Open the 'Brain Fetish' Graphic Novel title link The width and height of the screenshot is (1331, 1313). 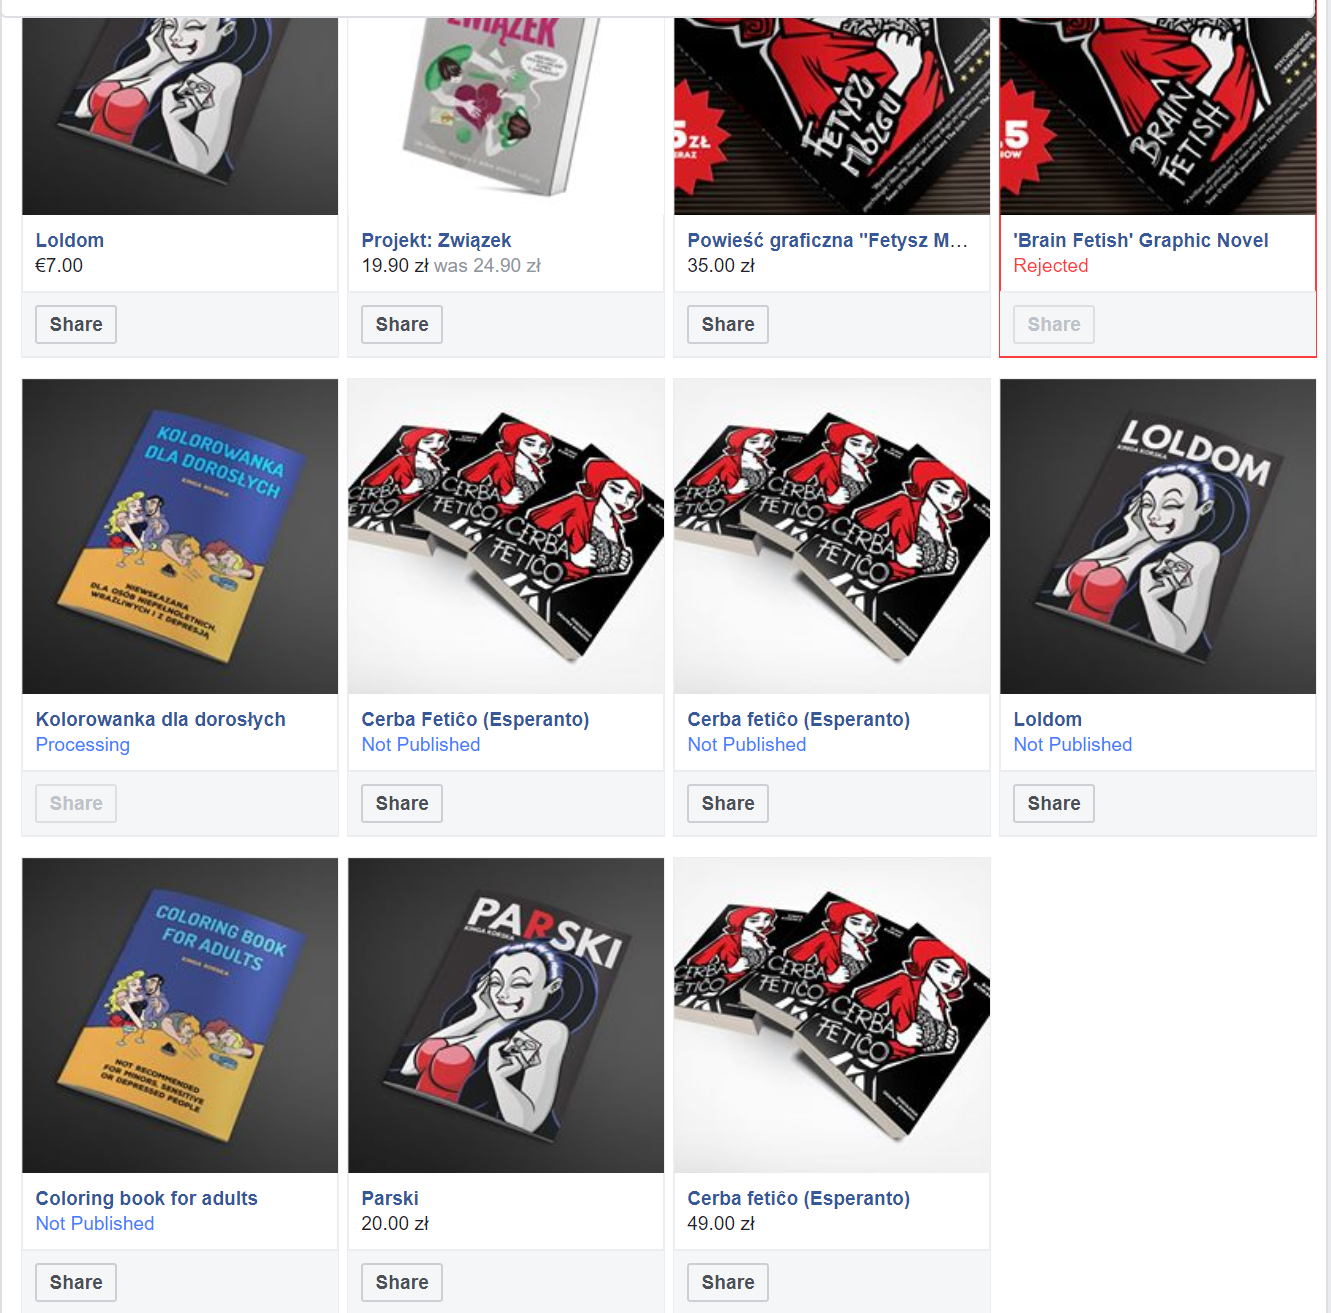point(1141,240)
